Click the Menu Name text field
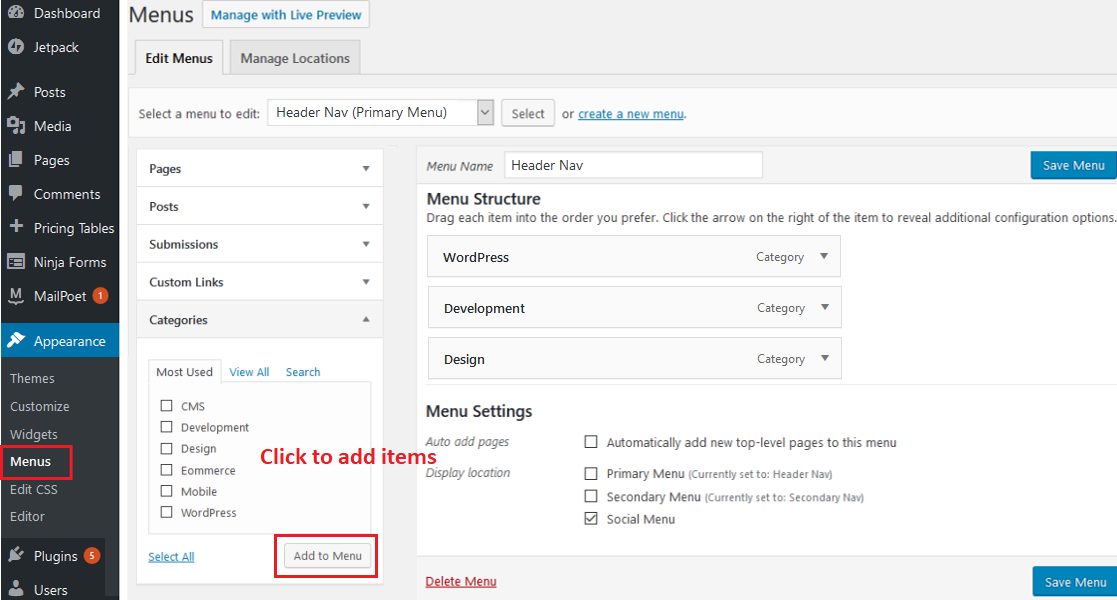 coord(634,165)
